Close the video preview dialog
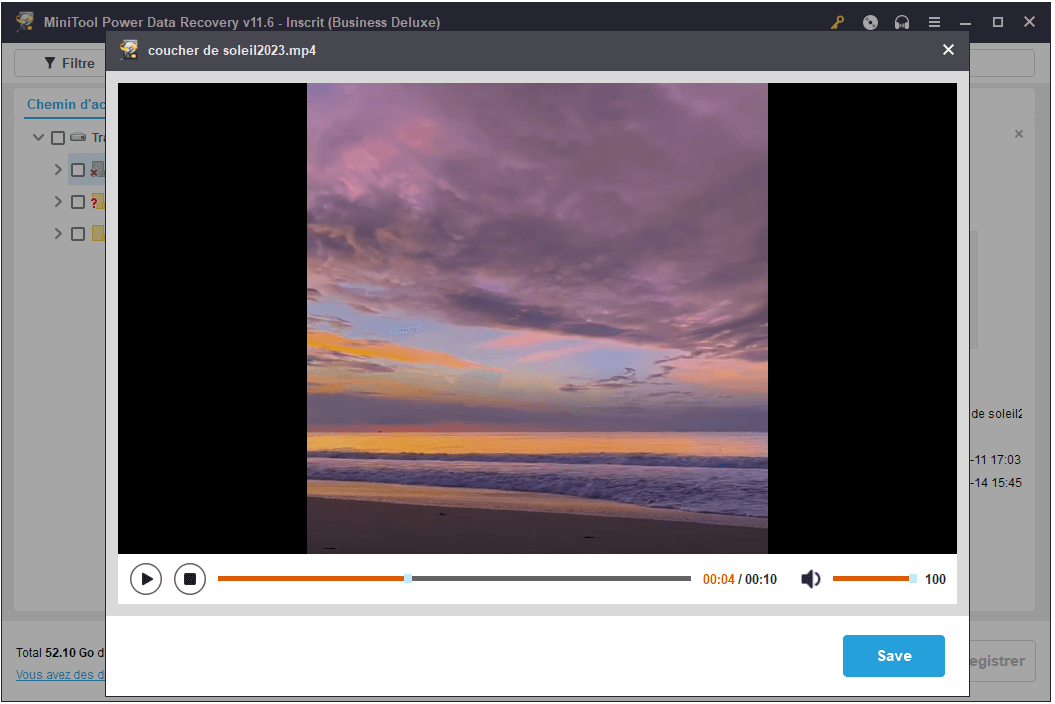Image resolution: width=1055 pixels, height=704 pixels. point(948,50)
